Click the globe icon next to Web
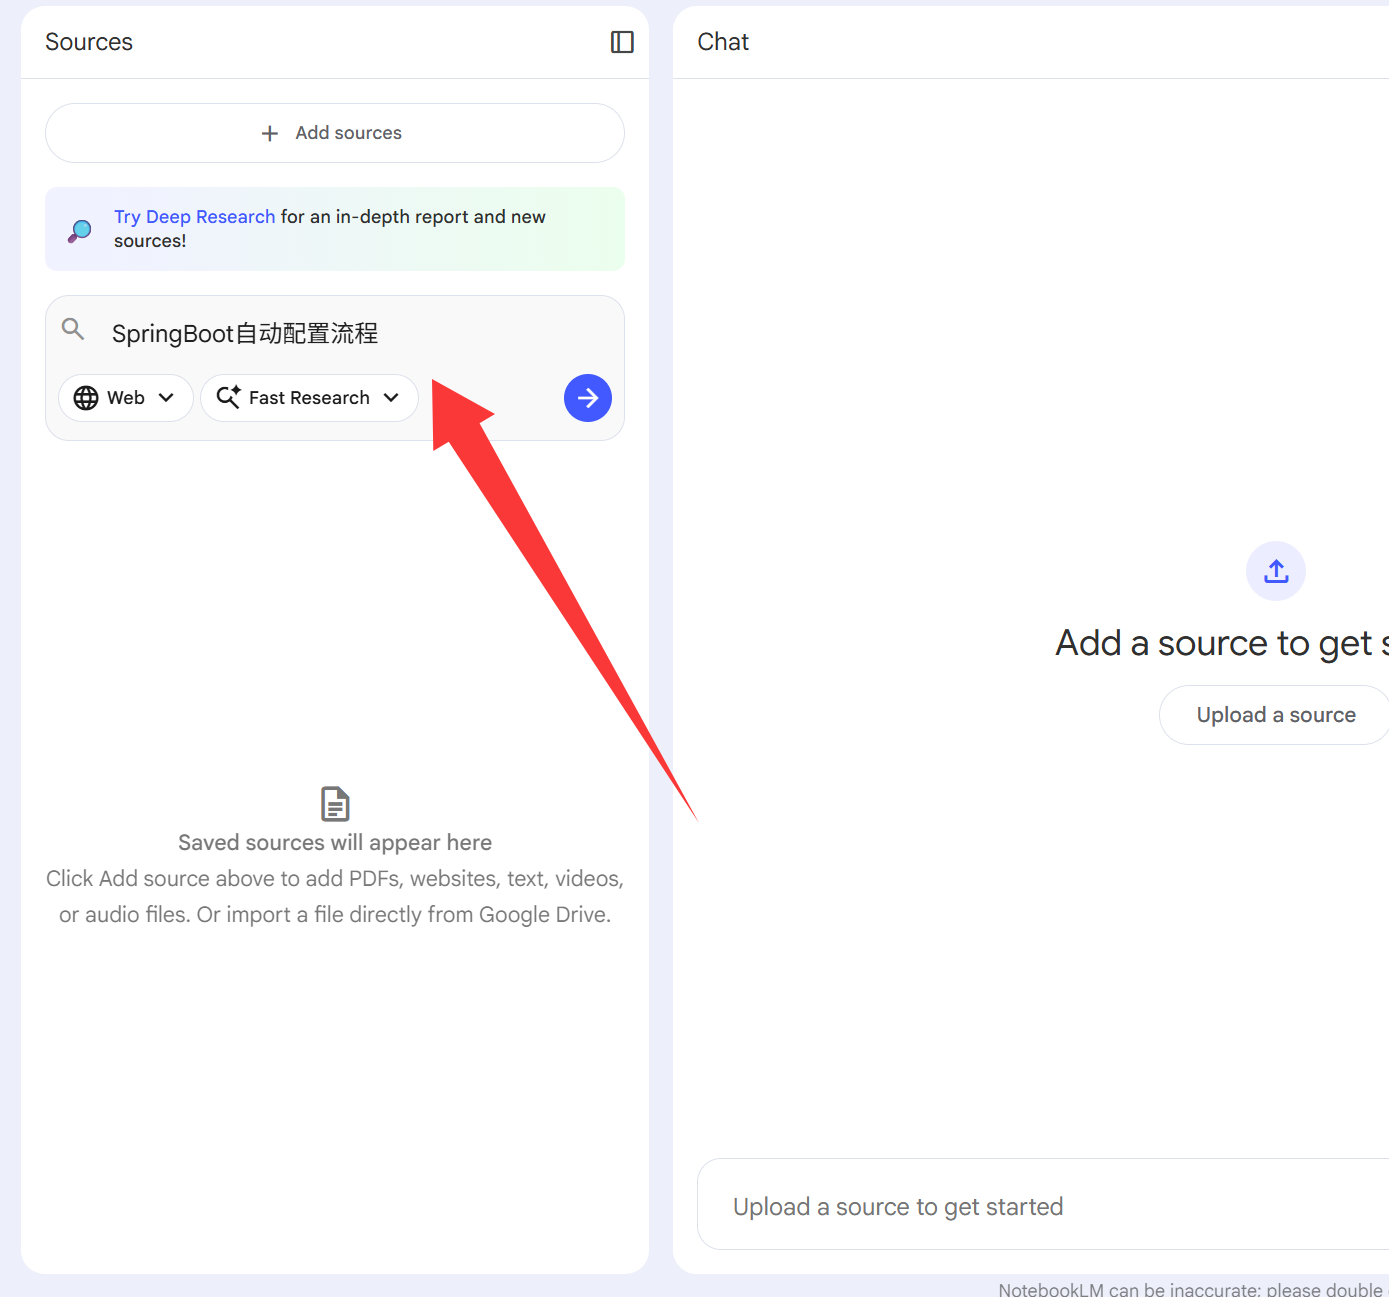The height and width of the screenshot is (1297, 1389). (86, 398)
